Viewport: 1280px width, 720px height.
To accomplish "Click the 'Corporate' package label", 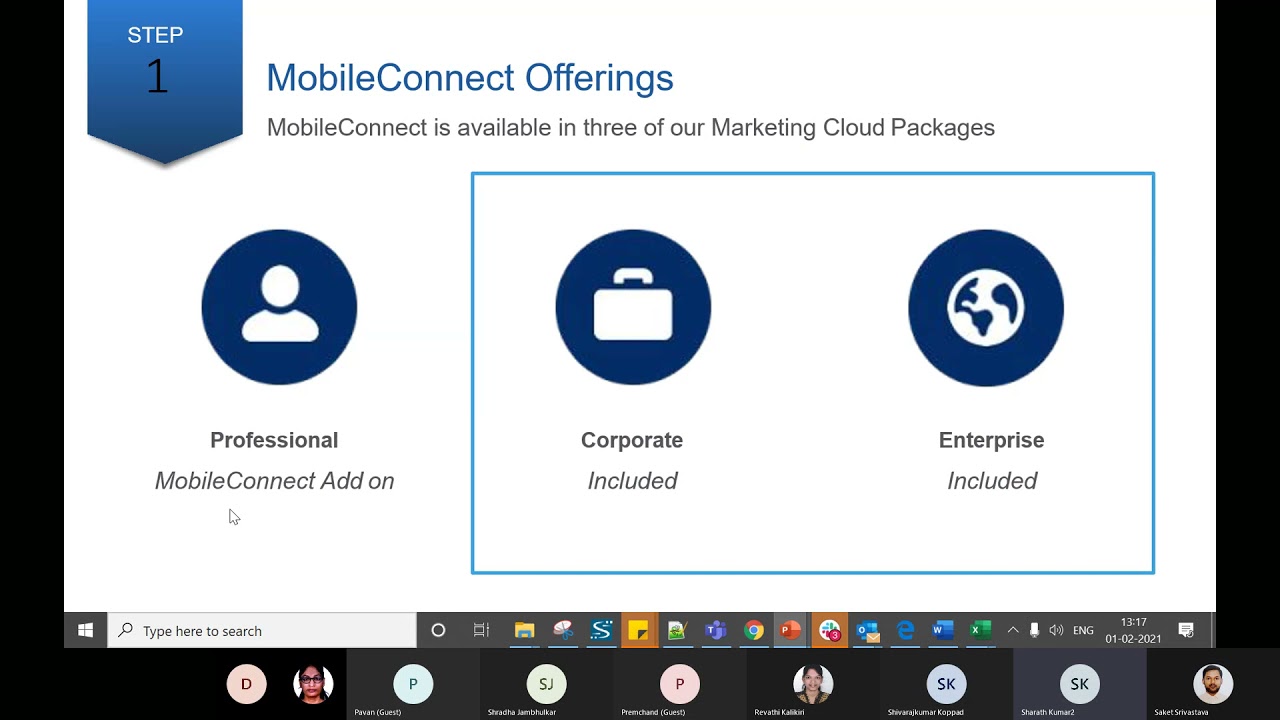I will 632,440.
